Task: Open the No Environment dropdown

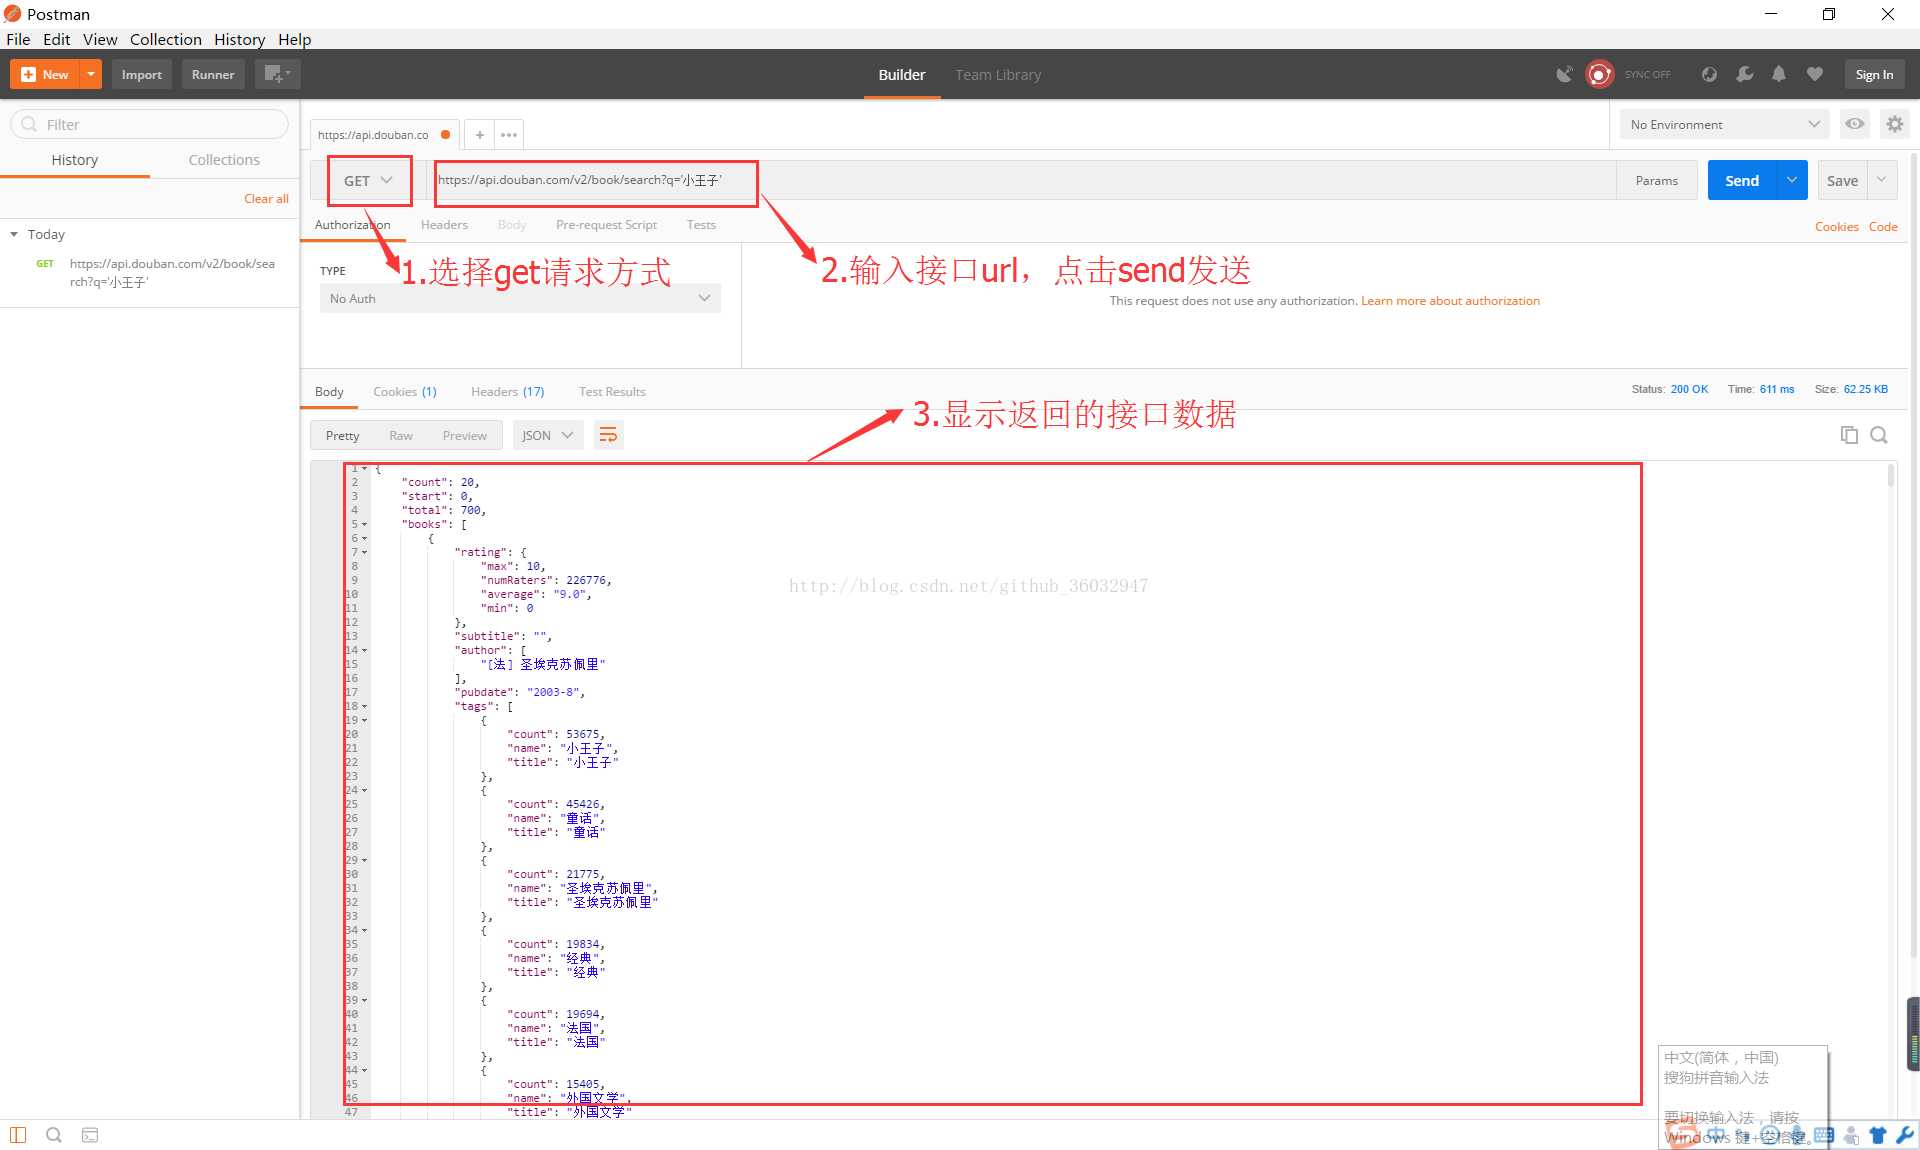Action: pos(1724,124)
